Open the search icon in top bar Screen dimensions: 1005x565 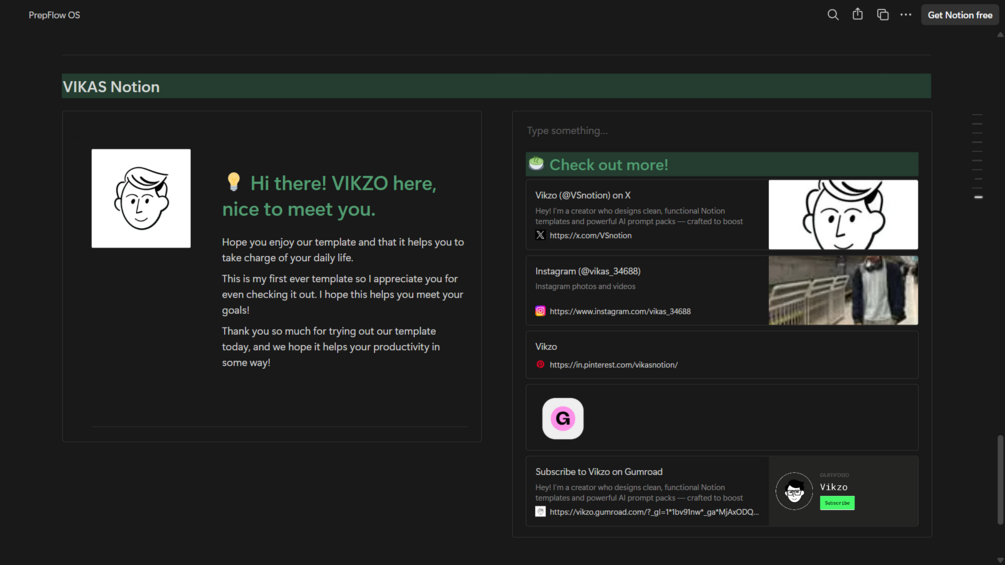[833, 15]
